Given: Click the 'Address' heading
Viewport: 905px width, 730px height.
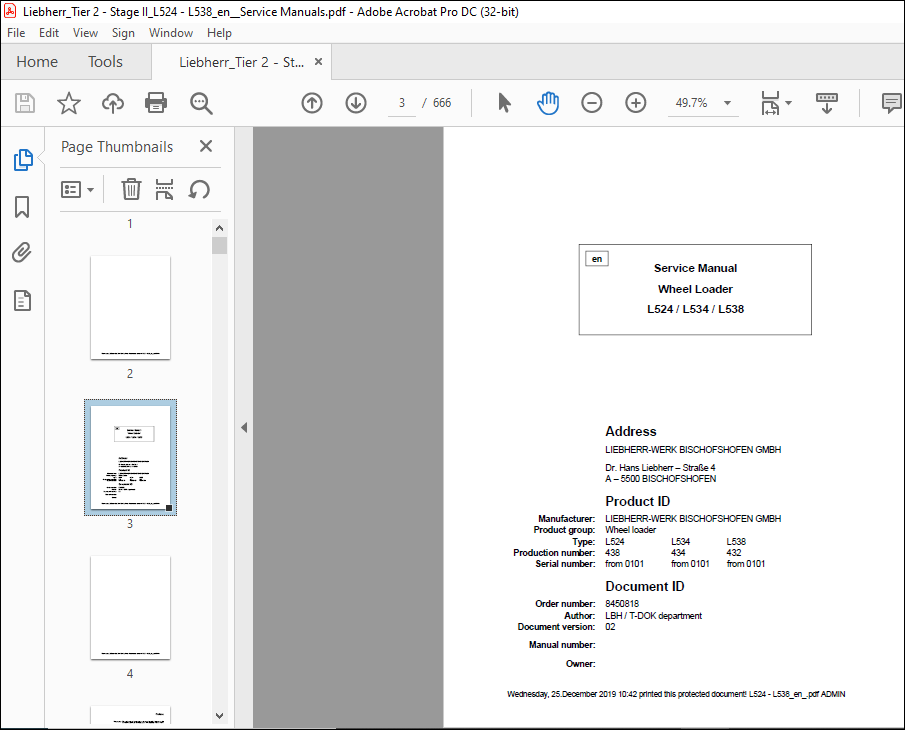Looking at the screenshot, I should [x=630, y=432].
